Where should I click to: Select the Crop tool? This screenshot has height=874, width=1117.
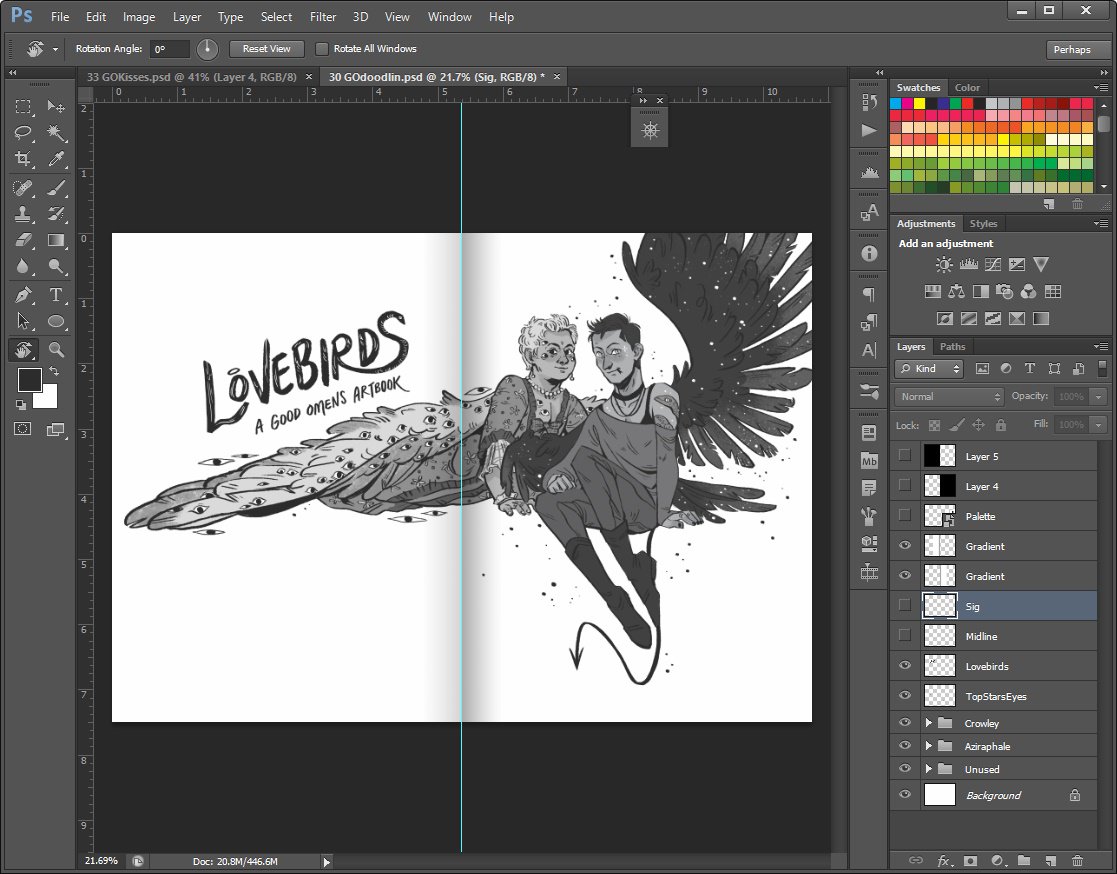pos(23,159)
